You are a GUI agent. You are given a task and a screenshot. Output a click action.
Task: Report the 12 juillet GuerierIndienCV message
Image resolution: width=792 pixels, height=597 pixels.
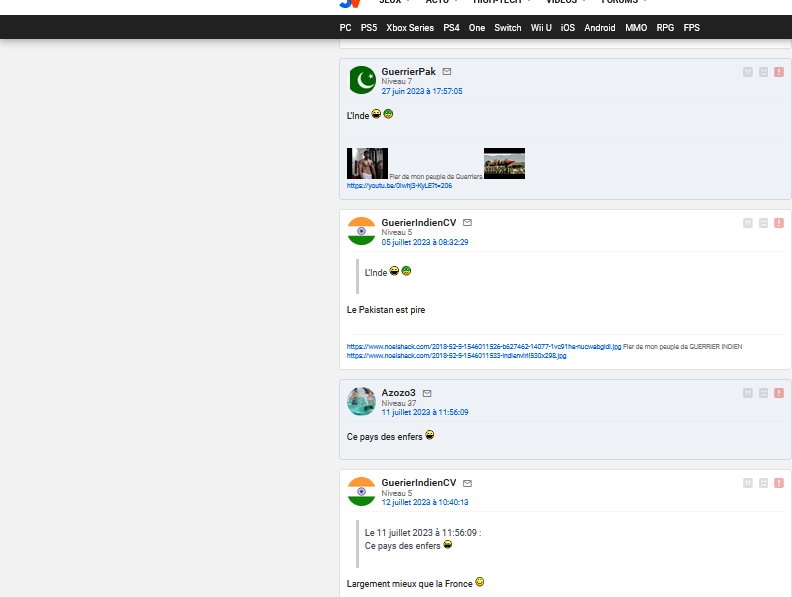(779, 483)
